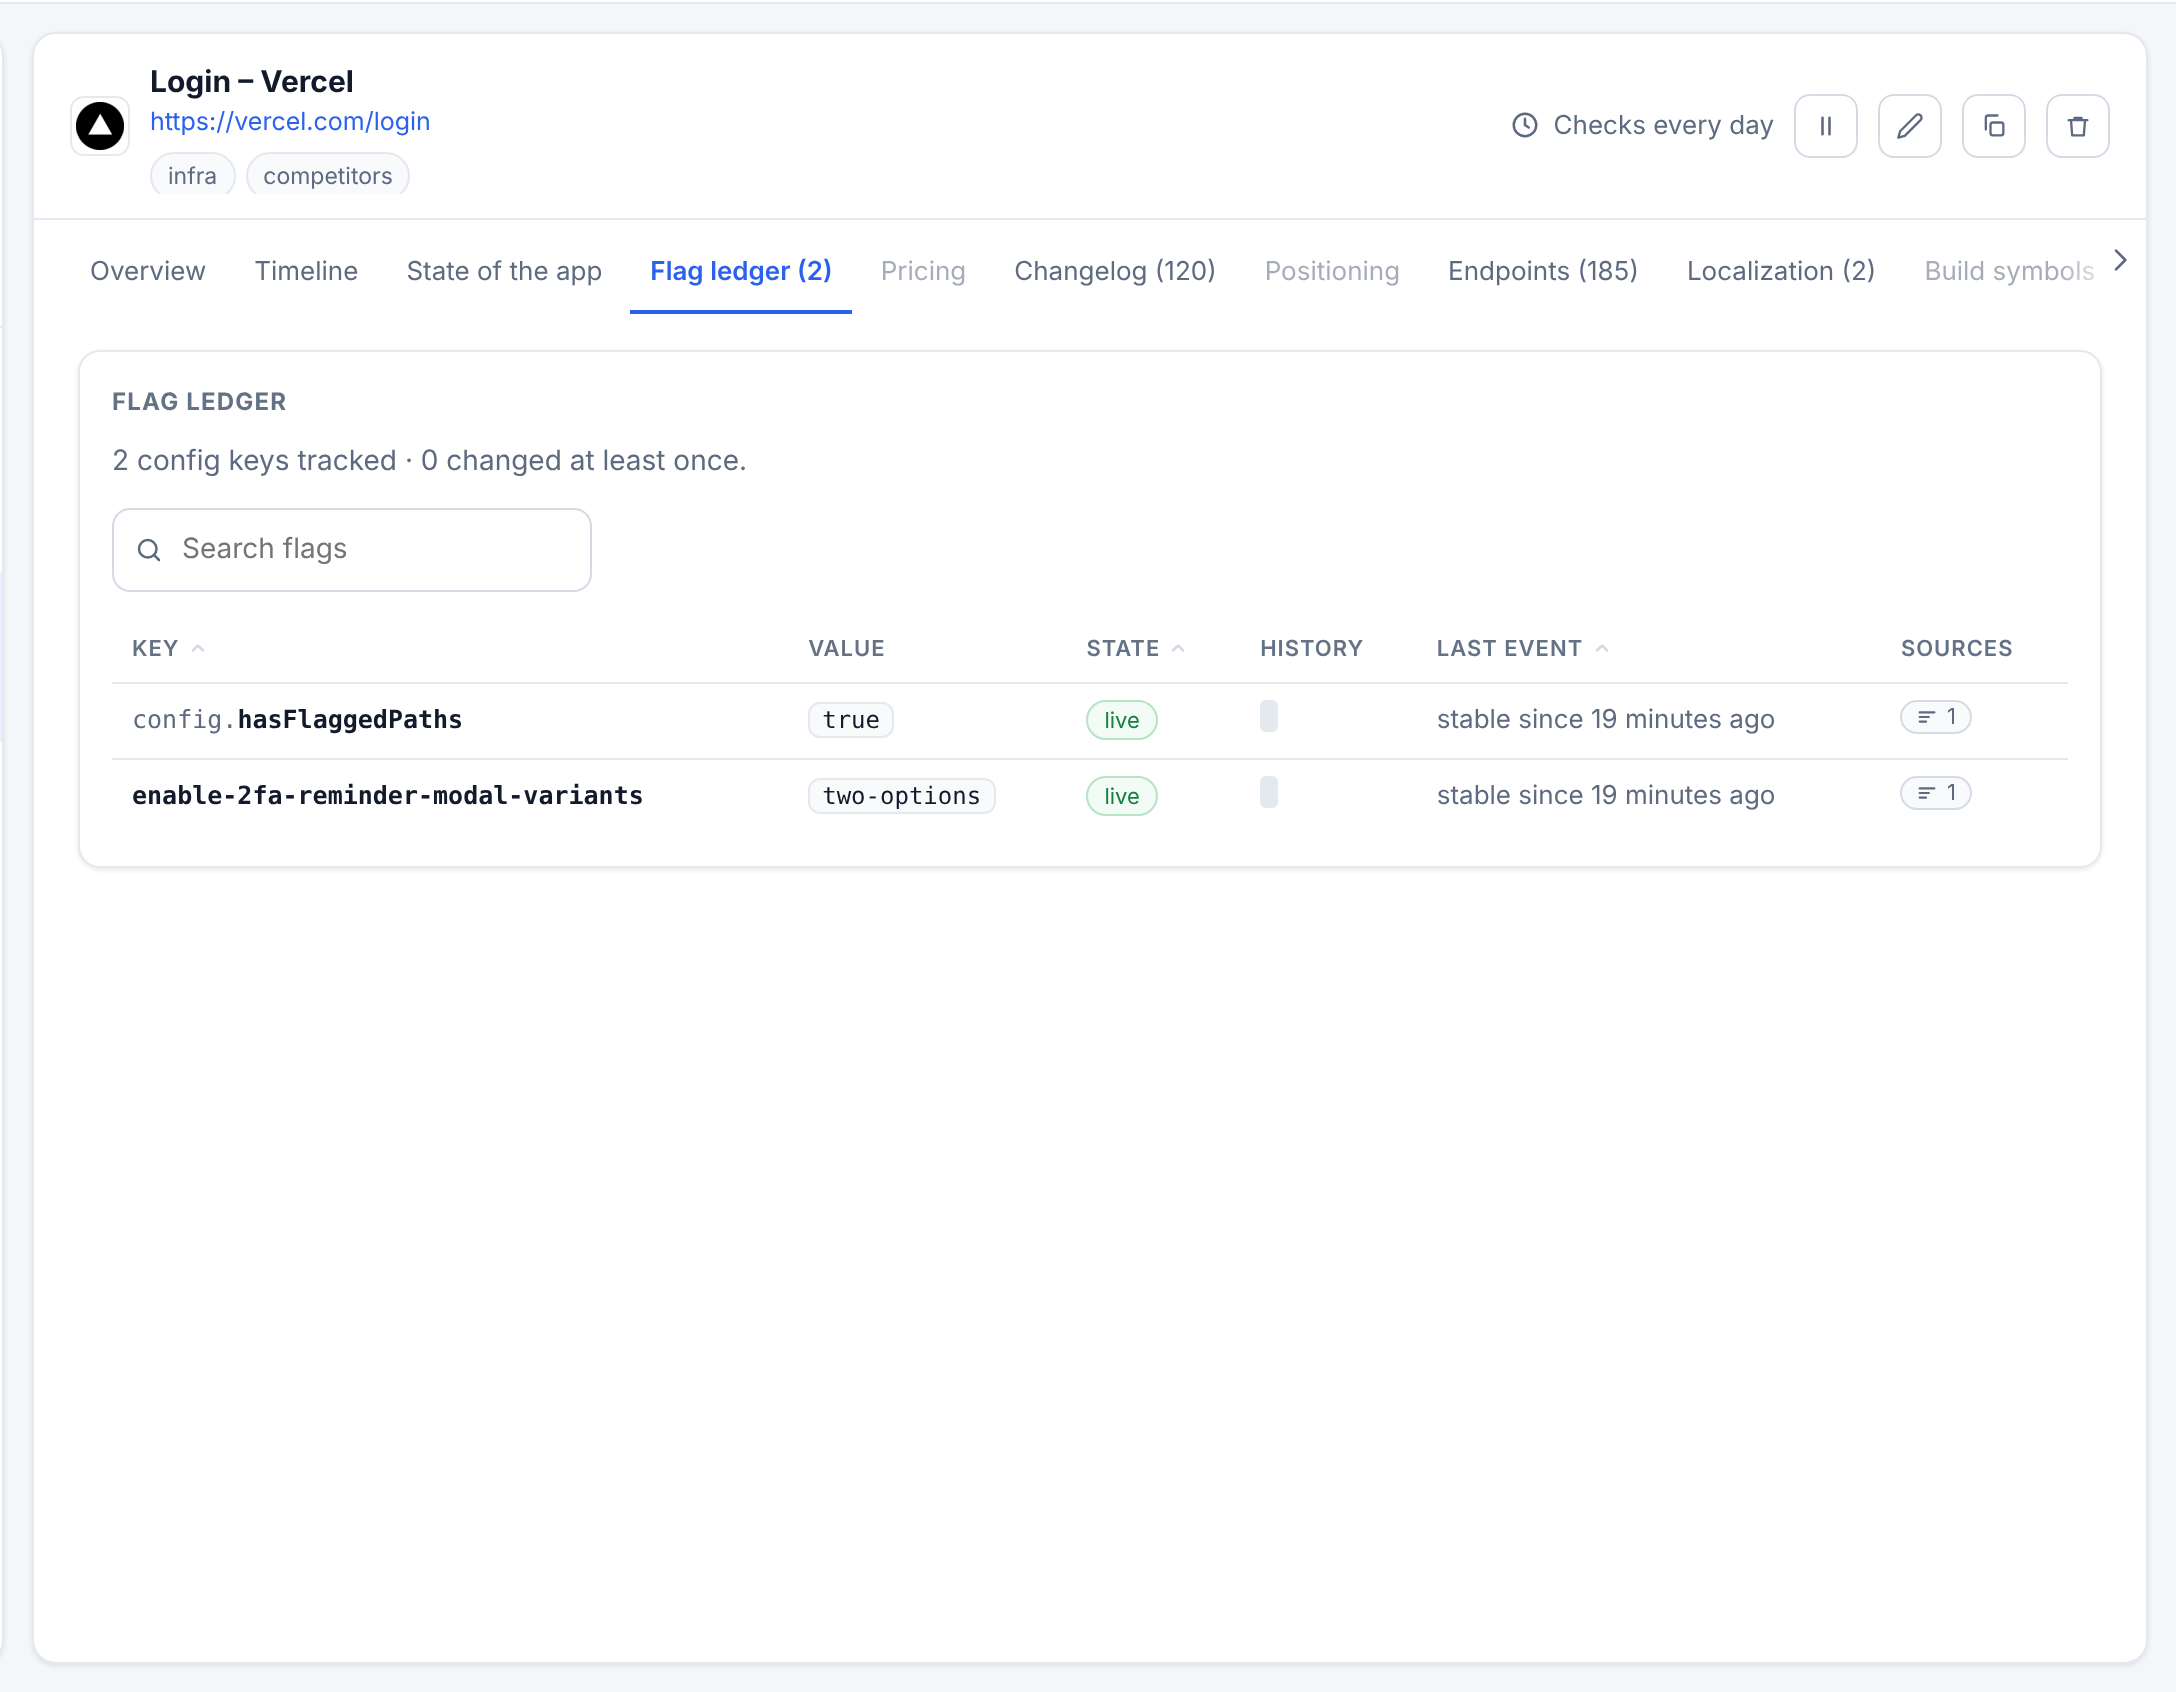Open sources badge for config.hasFlaggedPaths row

click(x=1935, y=717)
